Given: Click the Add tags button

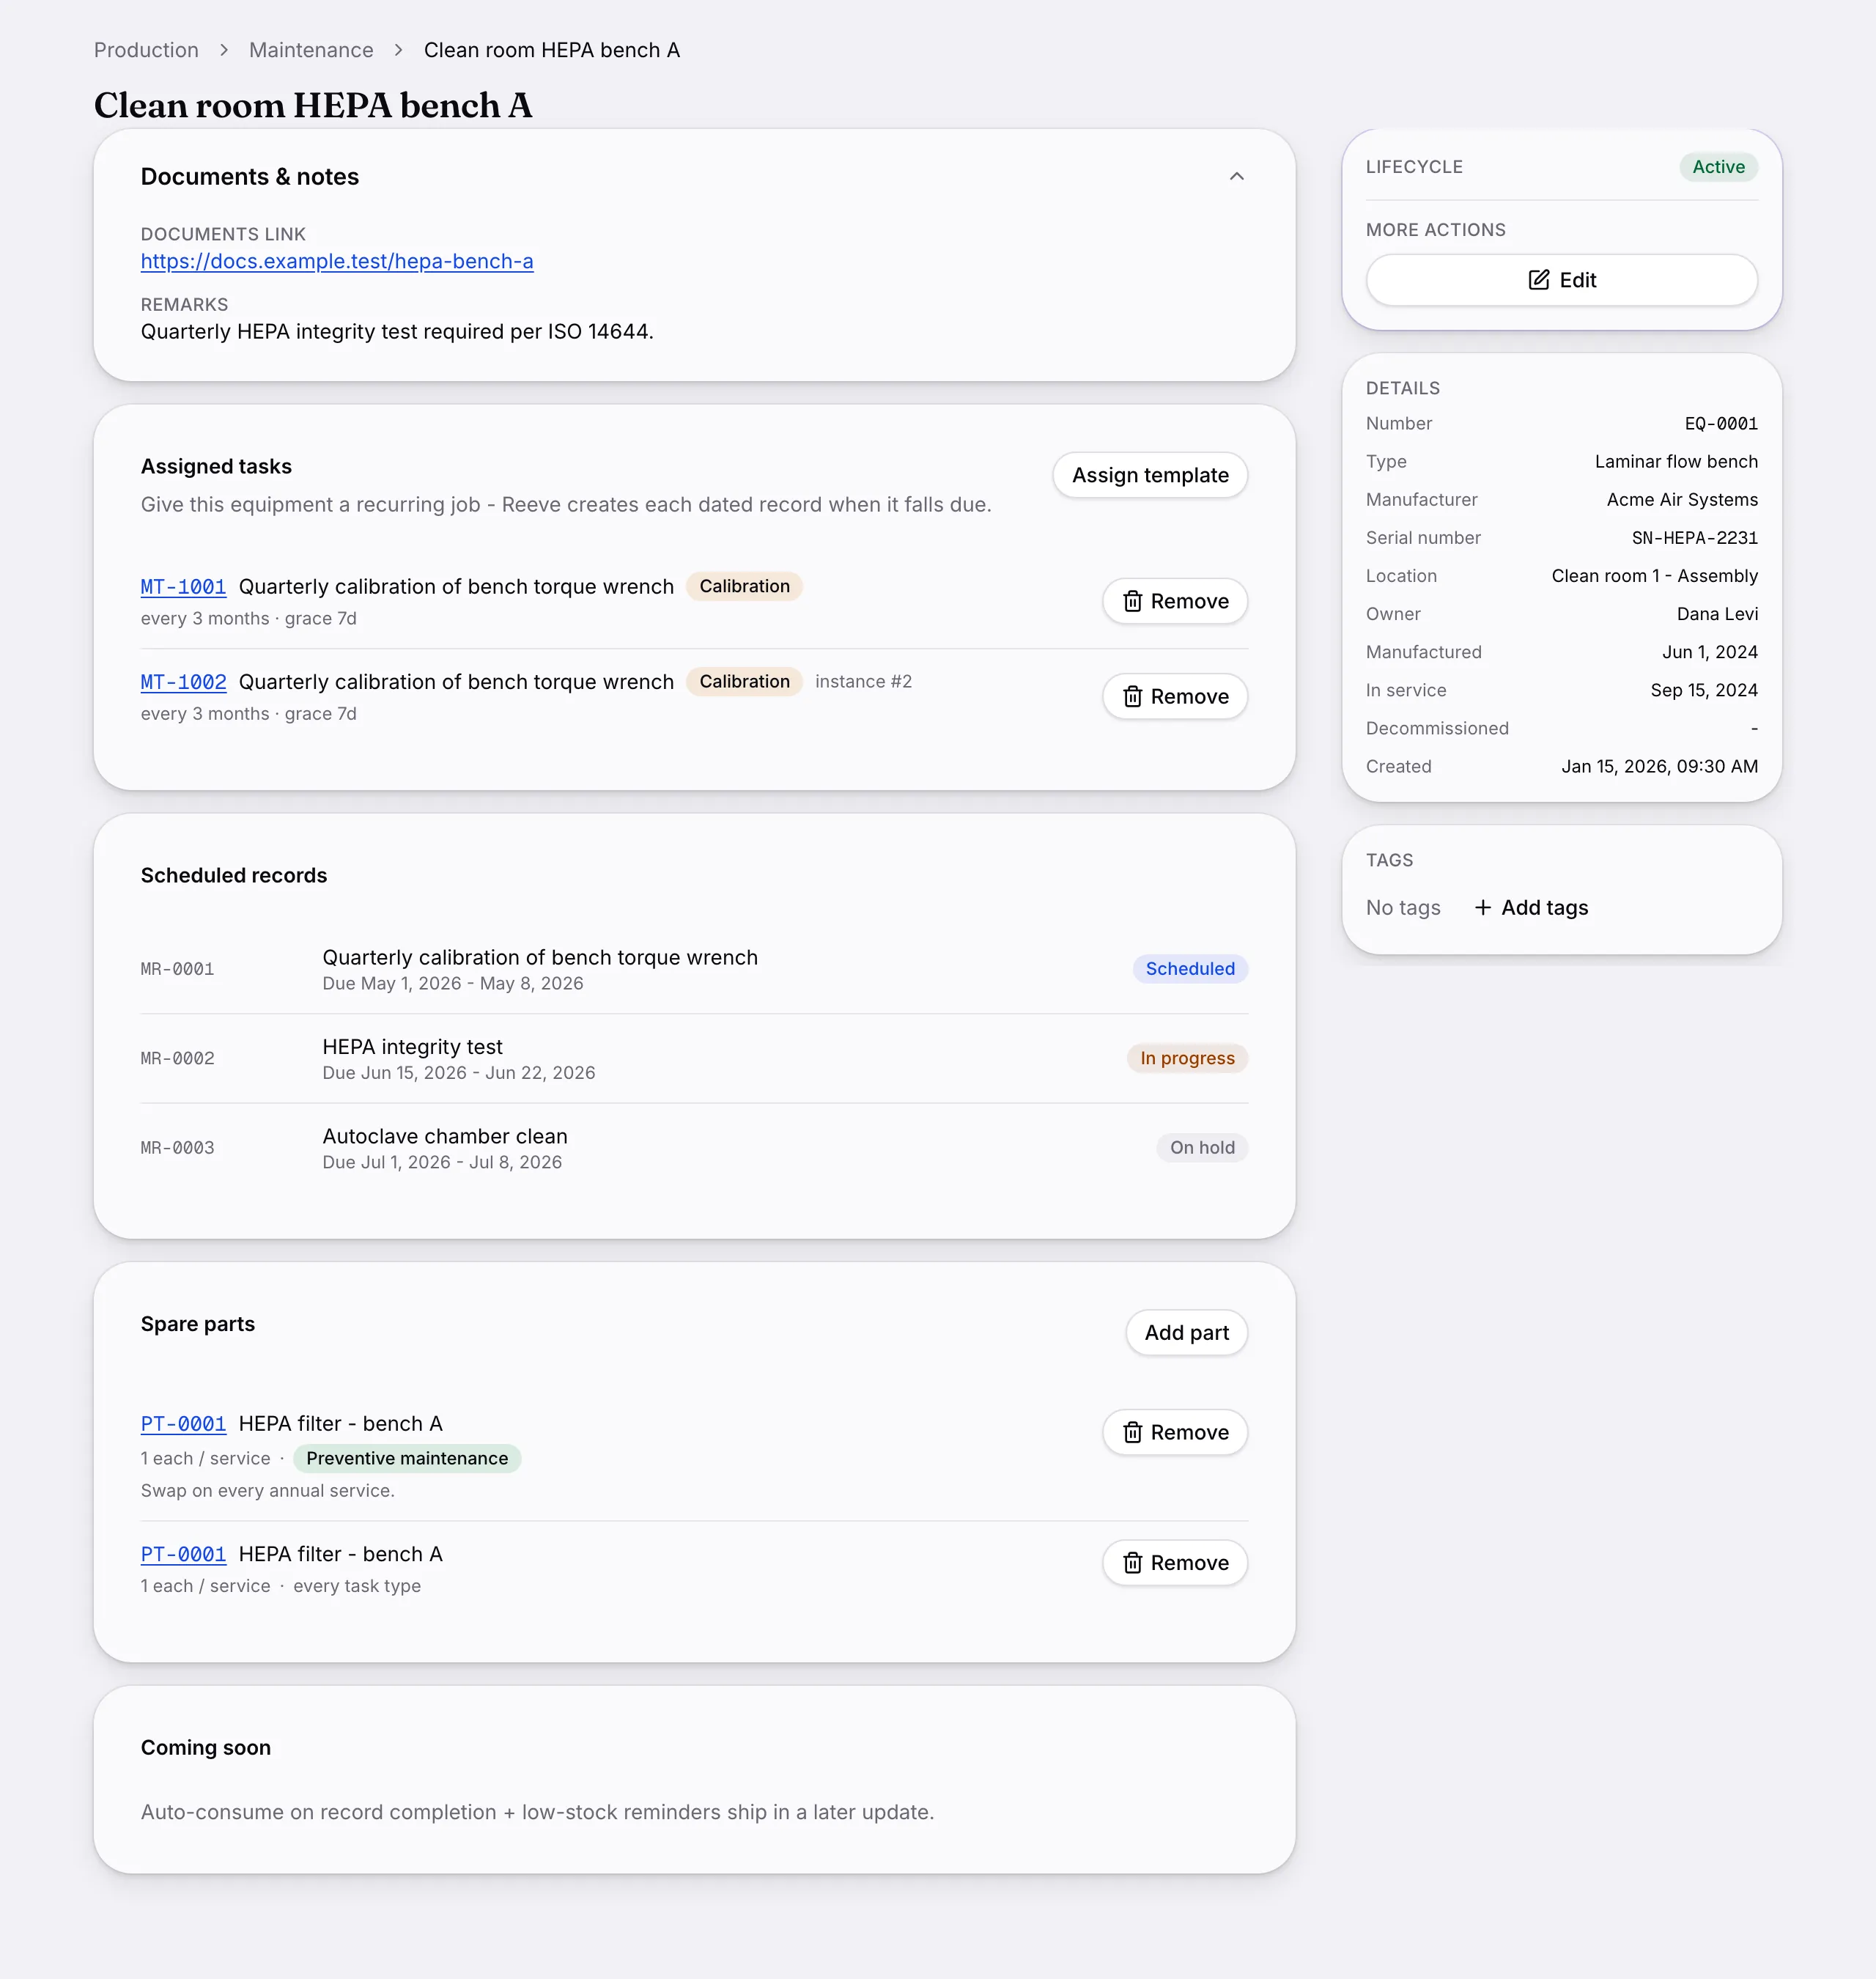Looking at the screenshot, I should tap(1531, 908).
